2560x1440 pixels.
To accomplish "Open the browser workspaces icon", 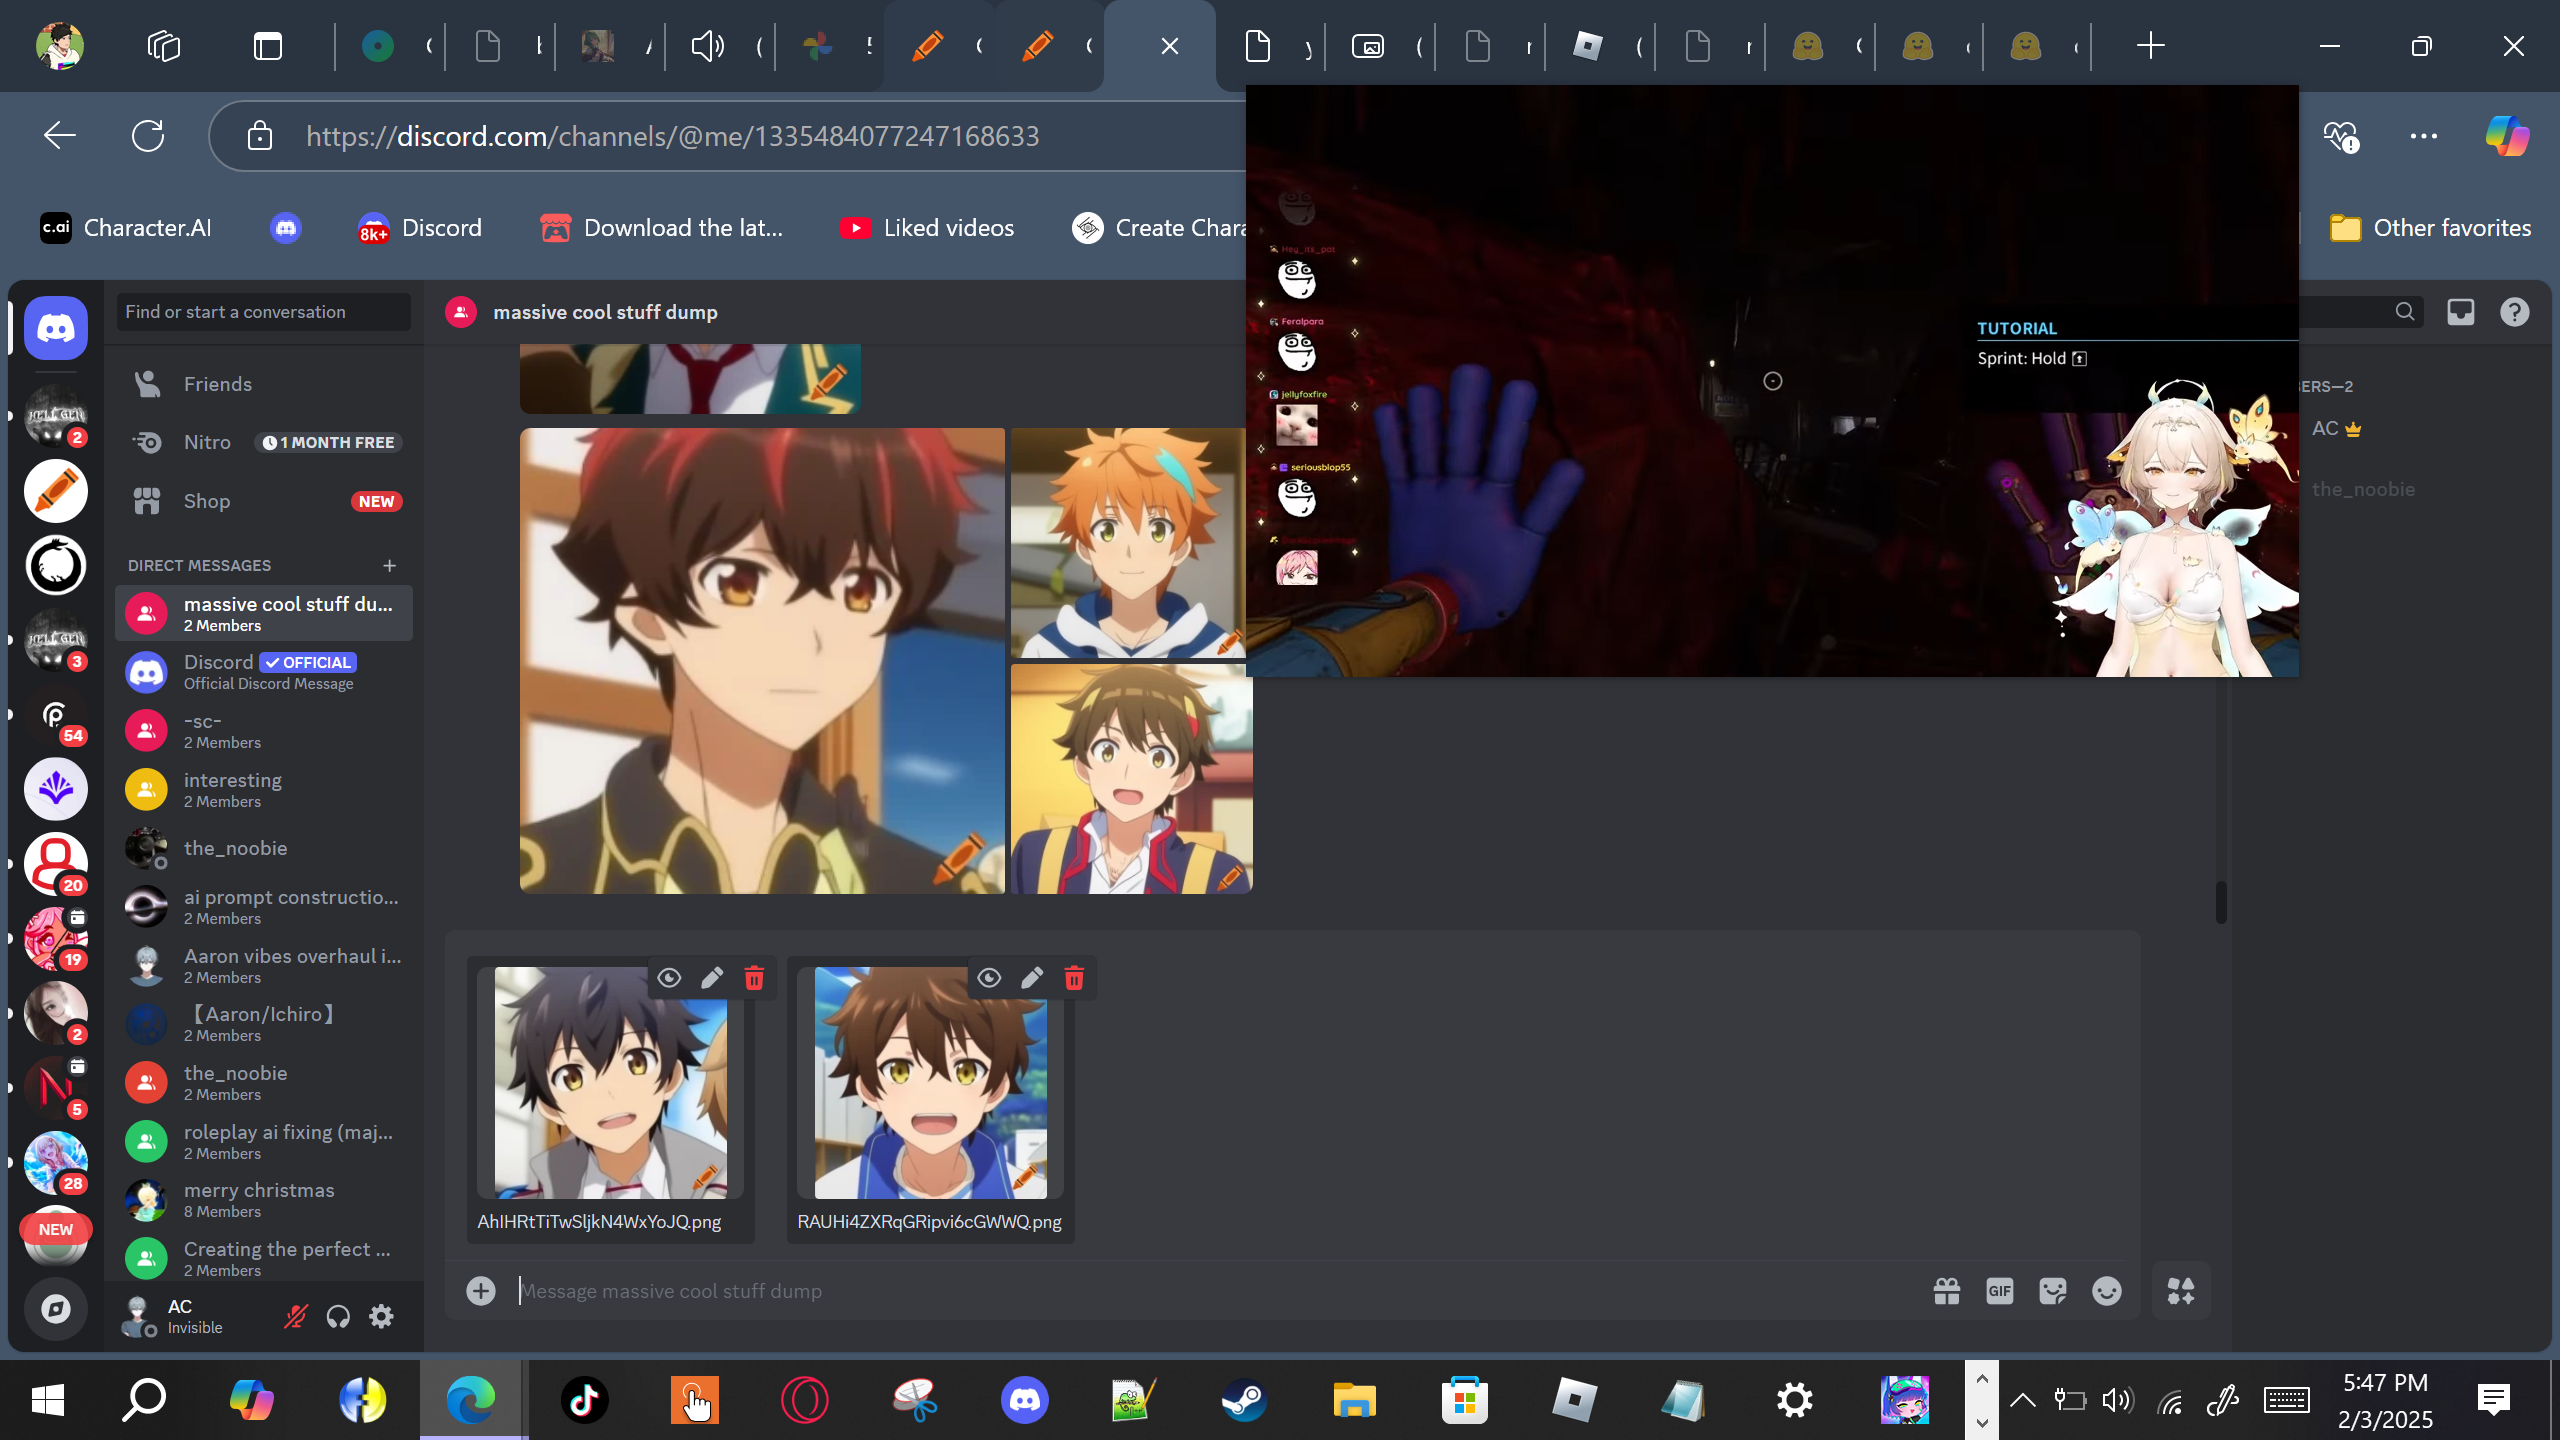I will click(164, 46).
